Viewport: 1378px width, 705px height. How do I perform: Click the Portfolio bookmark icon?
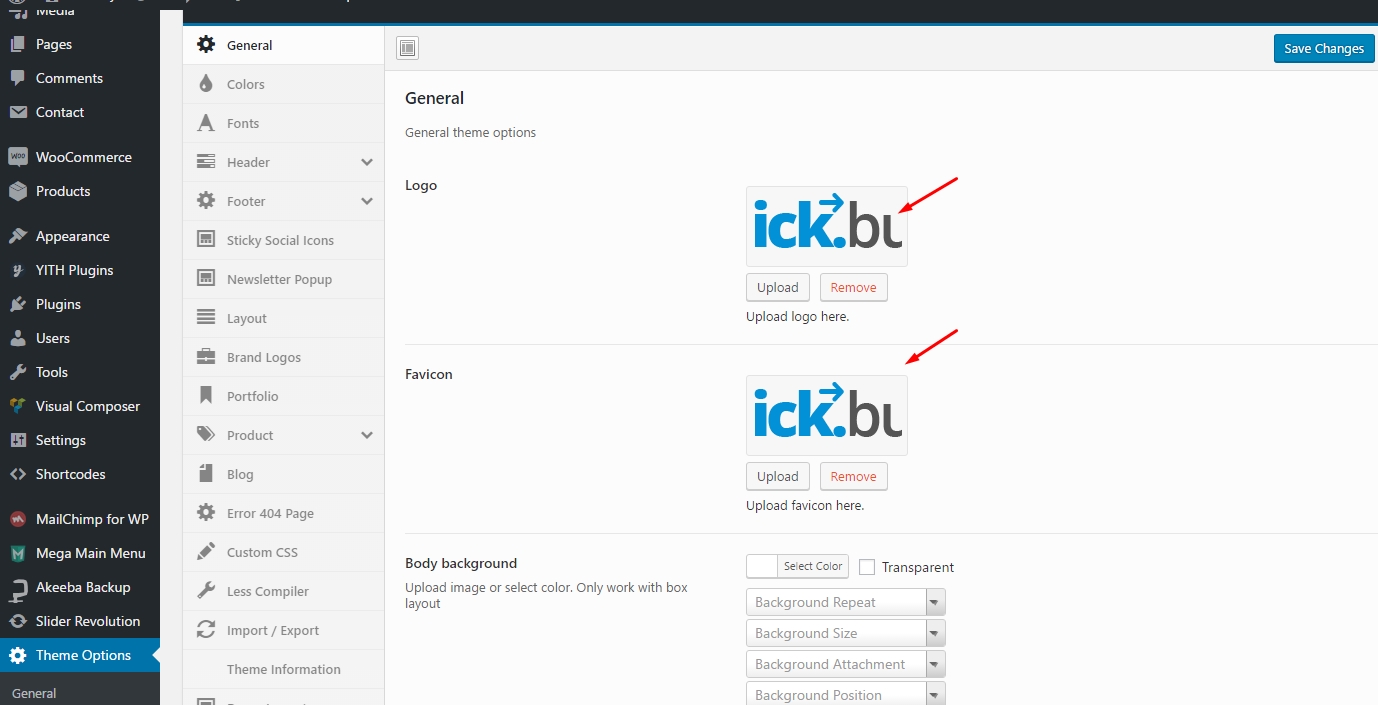[x=206, y=396]
